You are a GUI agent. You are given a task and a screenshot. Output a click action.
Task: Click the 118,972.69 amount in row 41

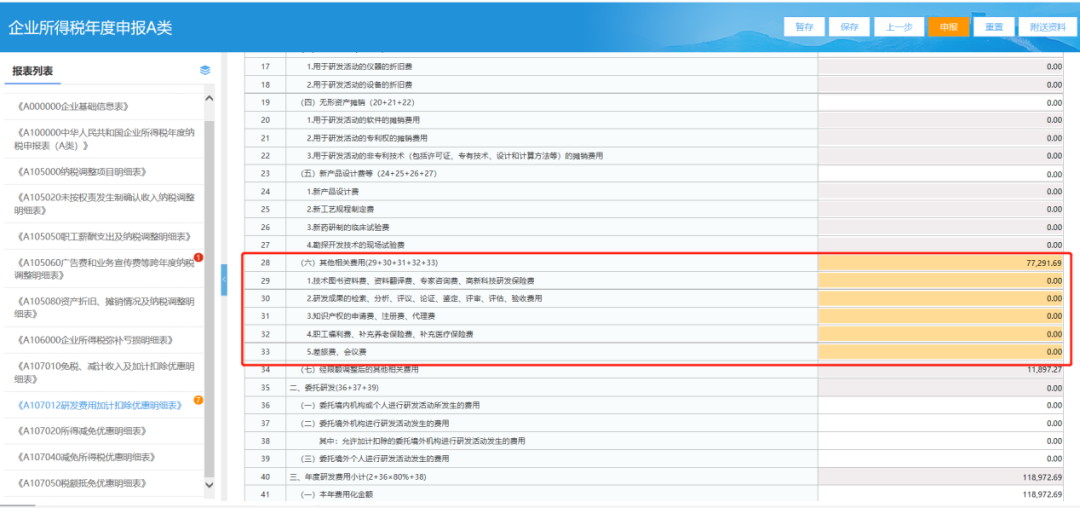click(1042, 494)
